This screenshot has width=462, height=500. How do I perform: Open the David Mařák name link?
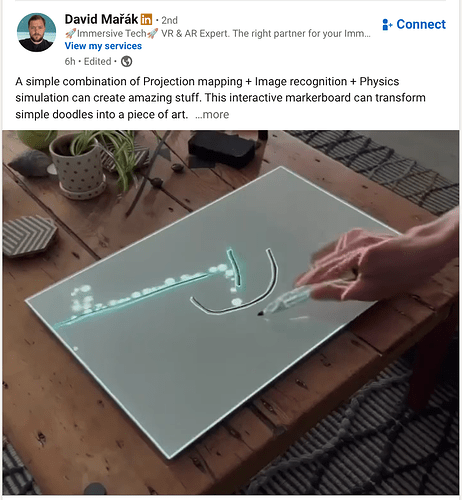101,19
